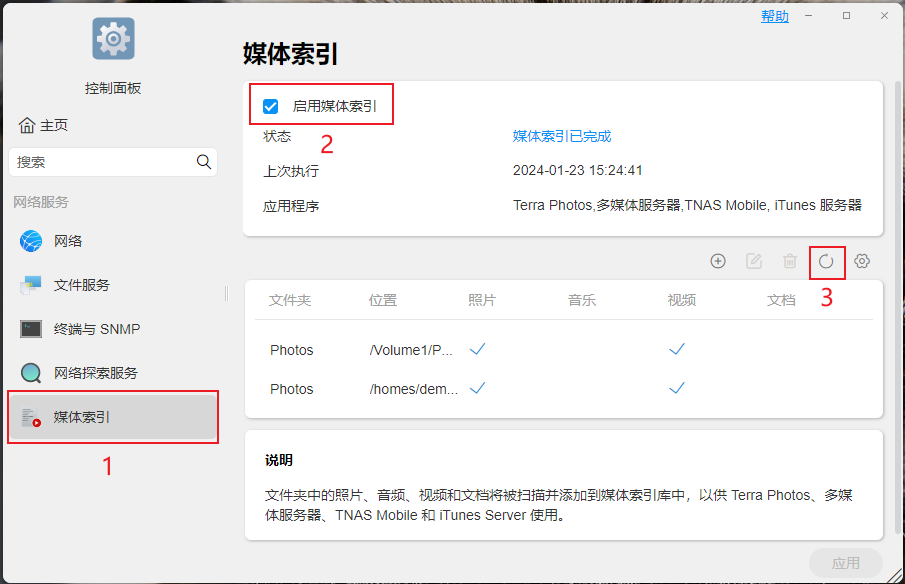Viewport: 905px width, 584px height.
Task: Click the 视频 checkmark for /Volume1 Photos
Action: [x=676, y=349]
